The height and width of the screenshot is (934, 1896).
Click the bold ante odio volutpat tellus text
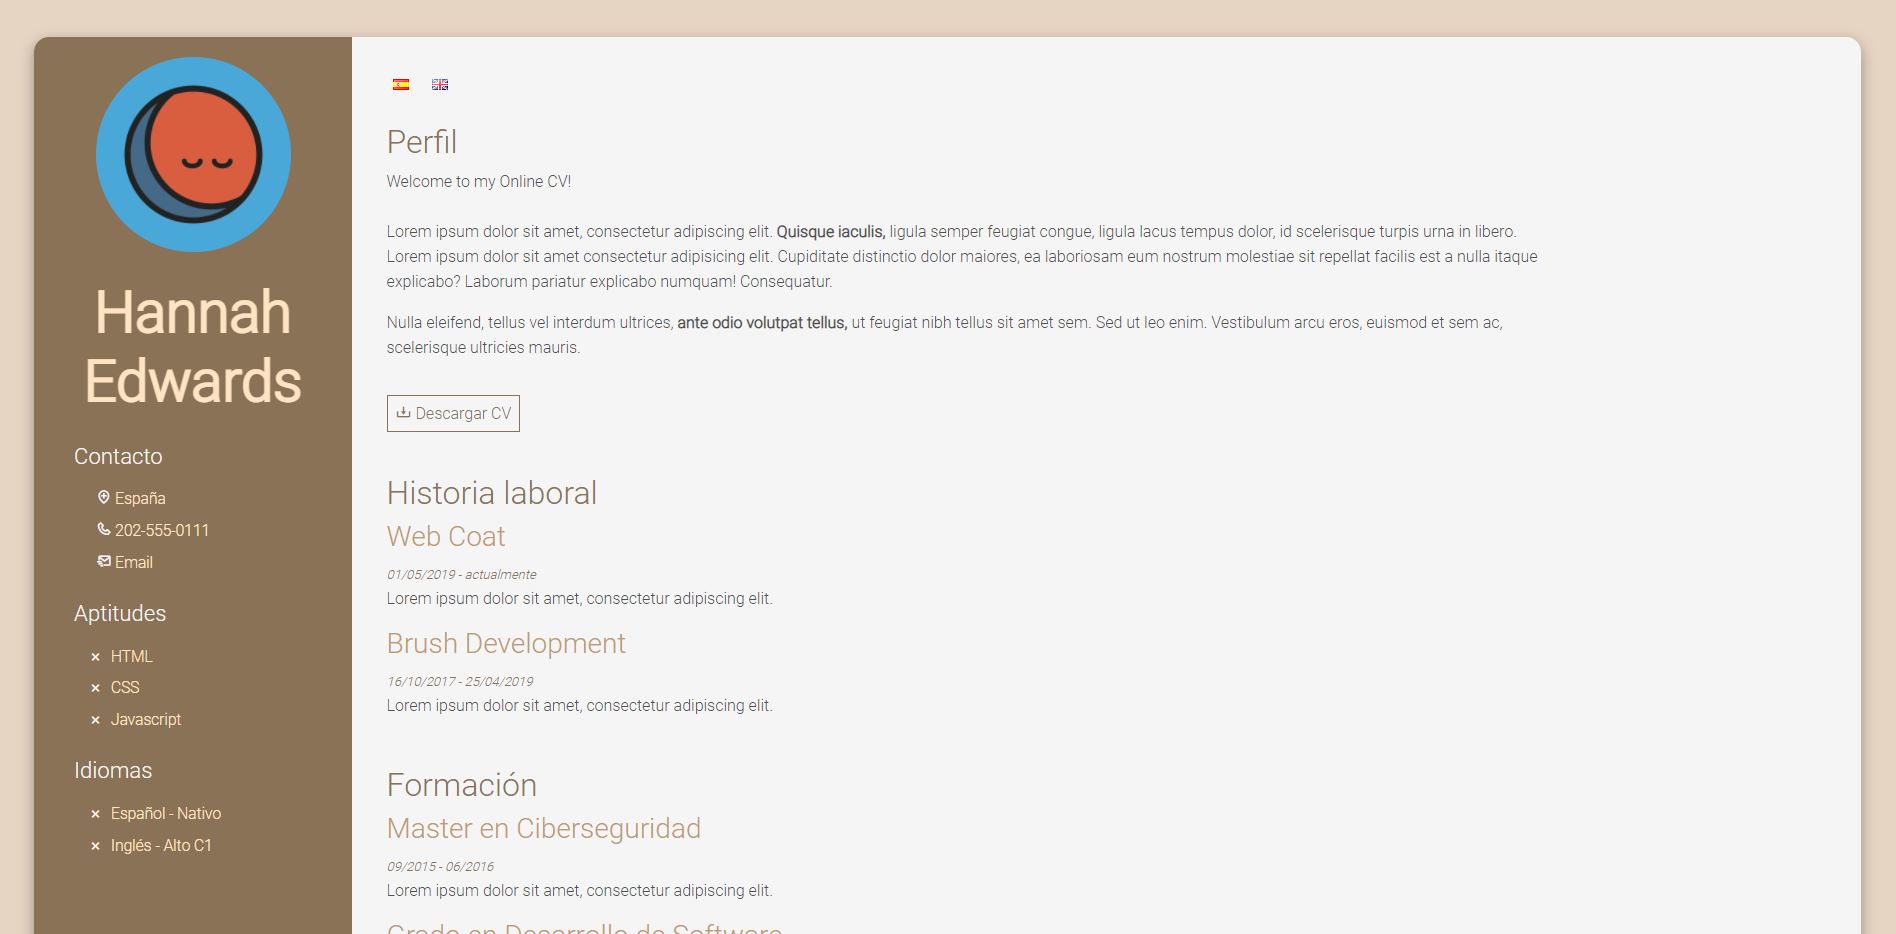pyautogui.click(x=762, y=322)
